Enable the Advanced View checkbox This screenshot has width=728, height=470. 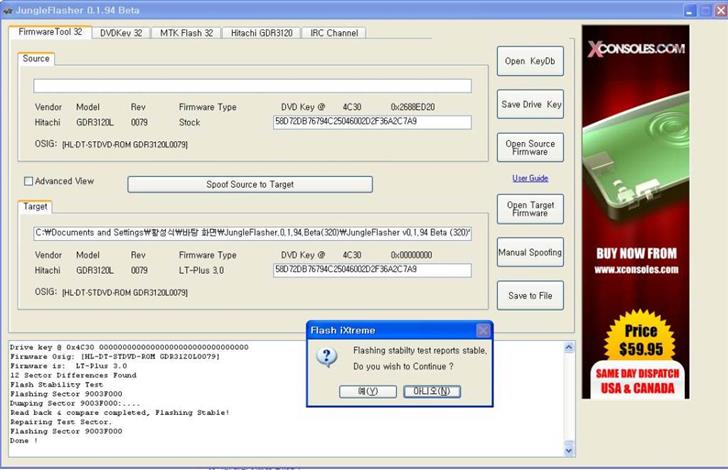tap(28, 181)
